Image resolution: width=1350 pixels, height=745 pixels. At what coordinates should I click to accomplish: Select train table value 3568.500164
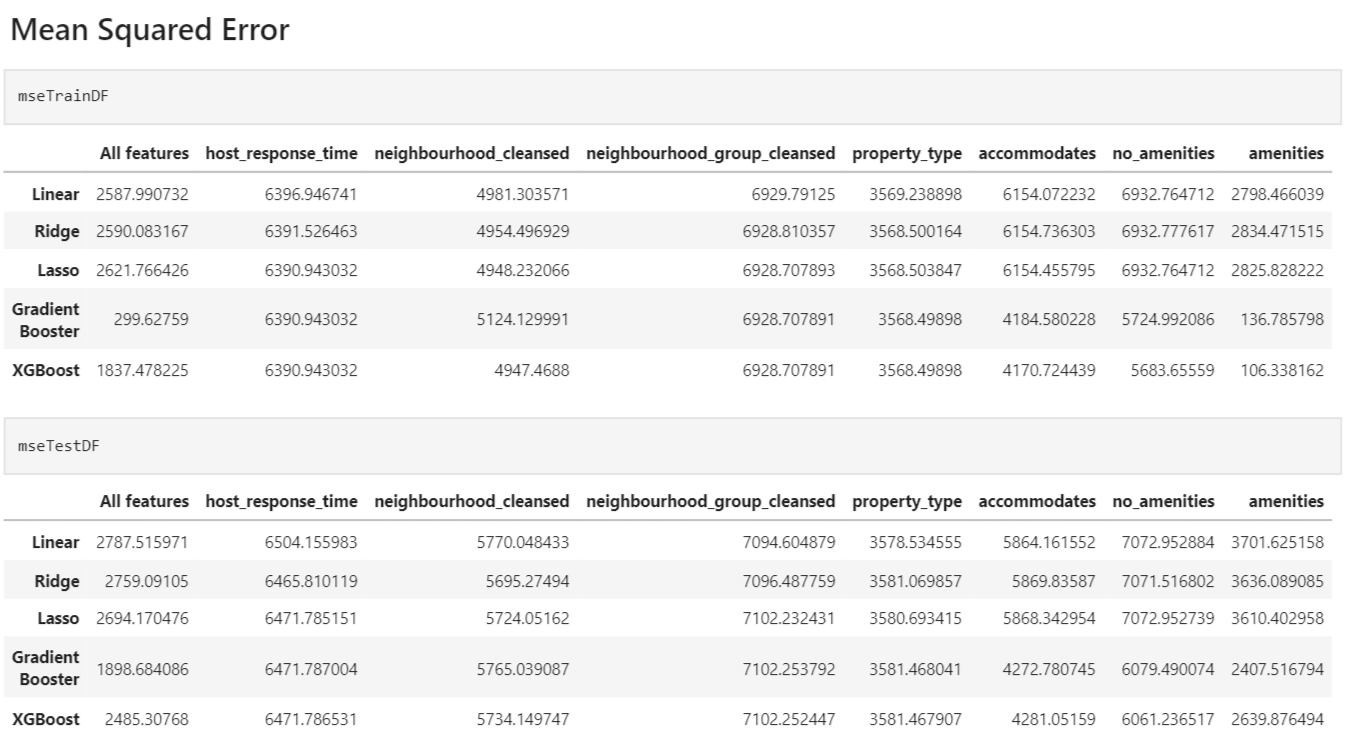click(916, 232)
